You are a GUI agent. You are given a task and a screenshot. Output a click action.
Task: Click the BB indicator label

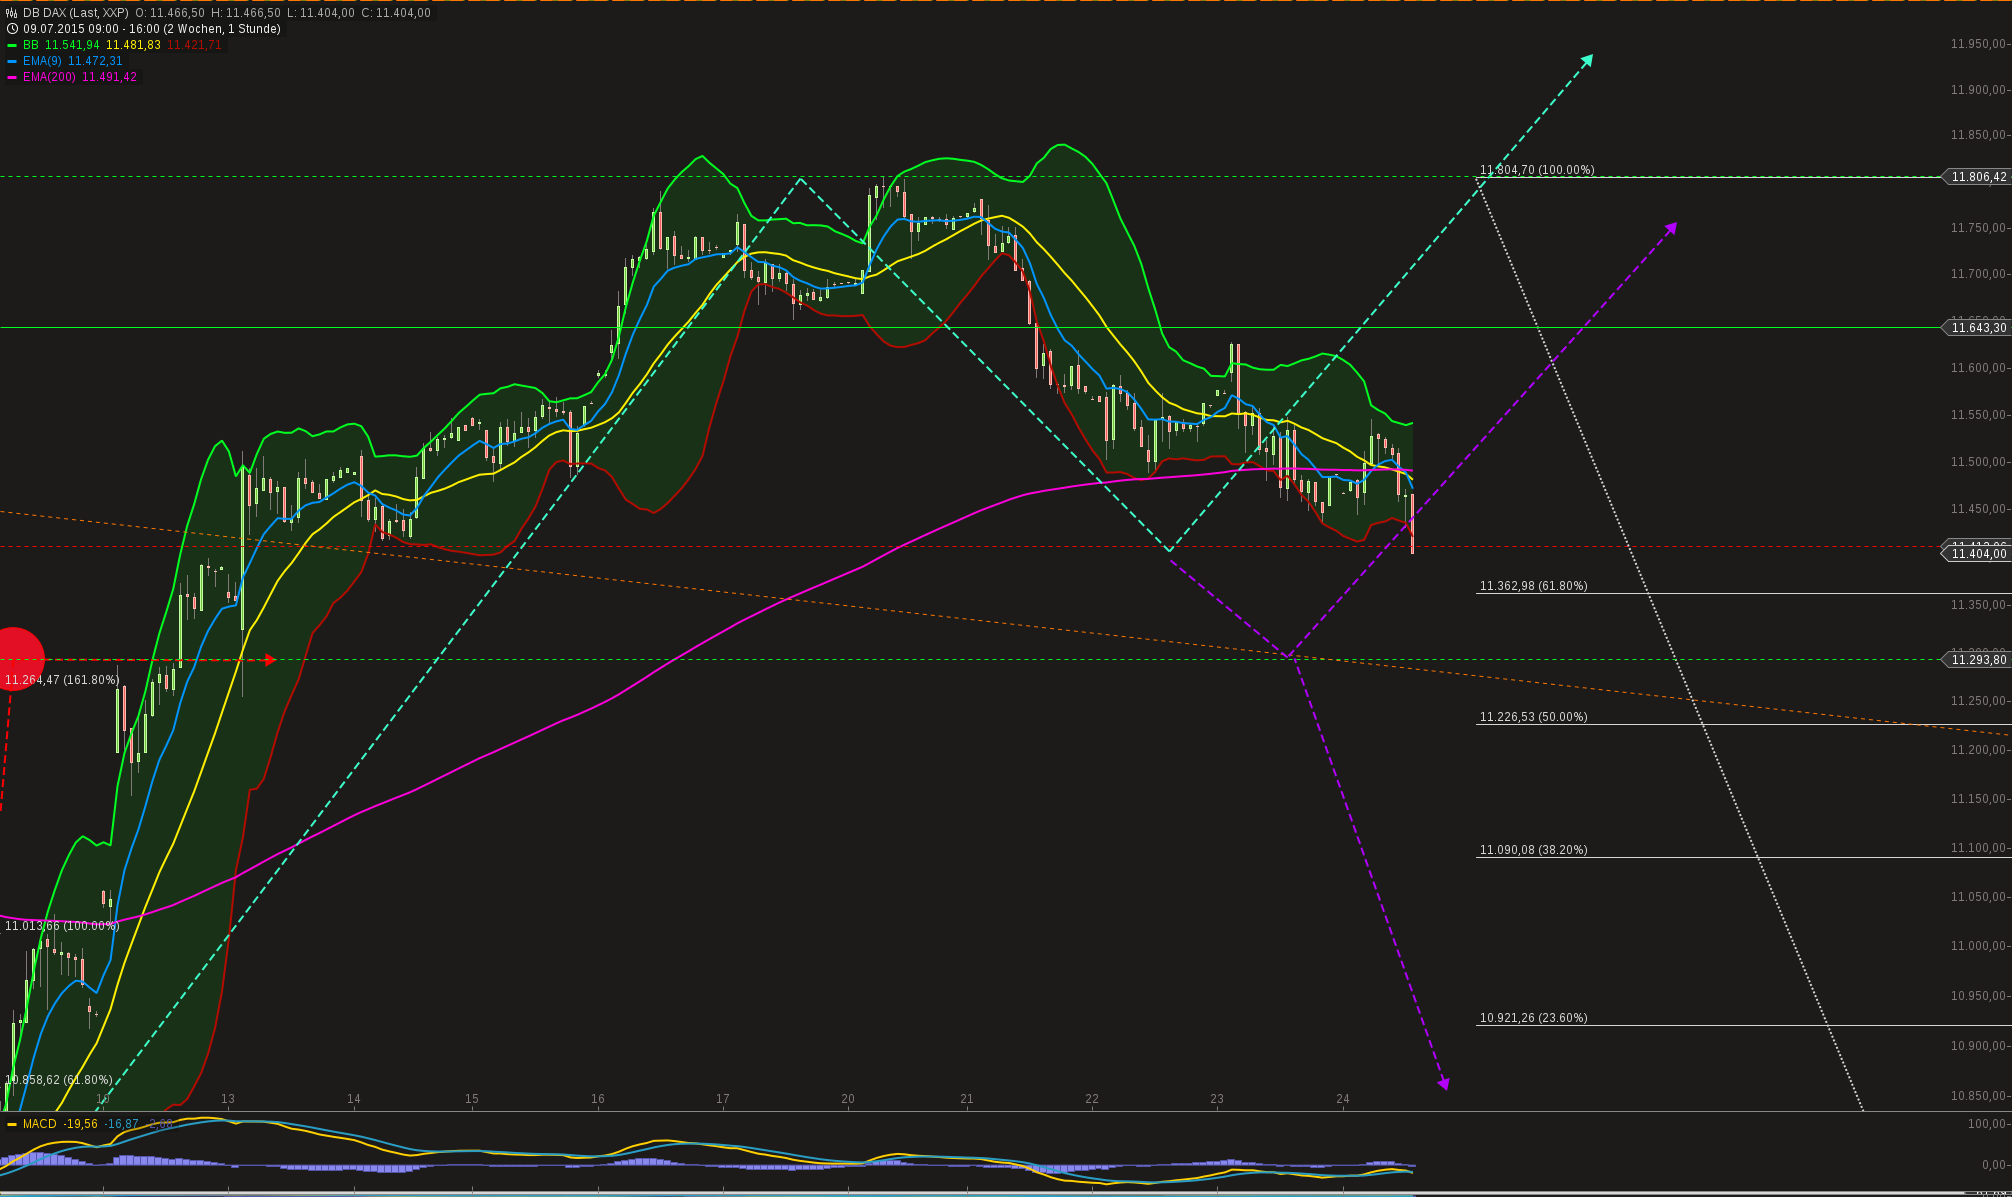pos(31,45)
